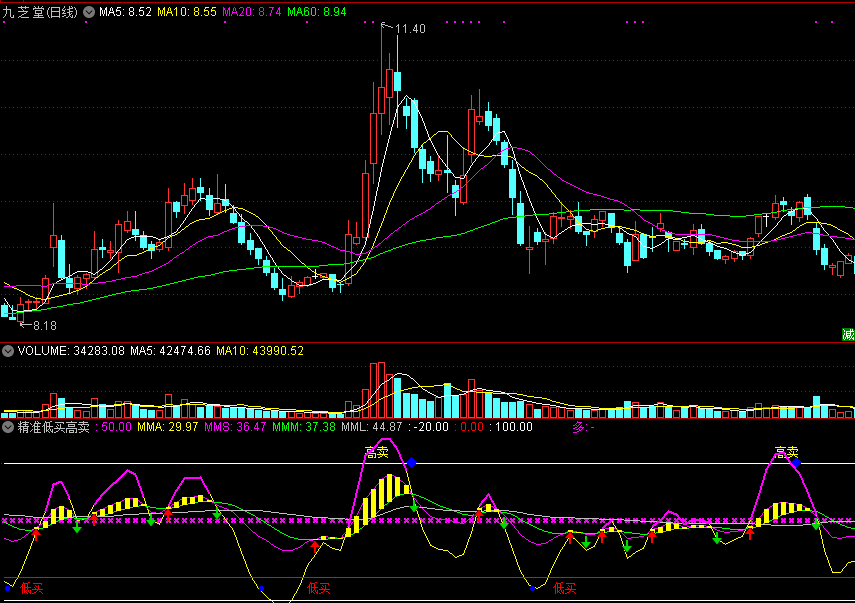Click the magenta 50.00 indicator value
Screen dimensions: 855x603
(116, 427)
